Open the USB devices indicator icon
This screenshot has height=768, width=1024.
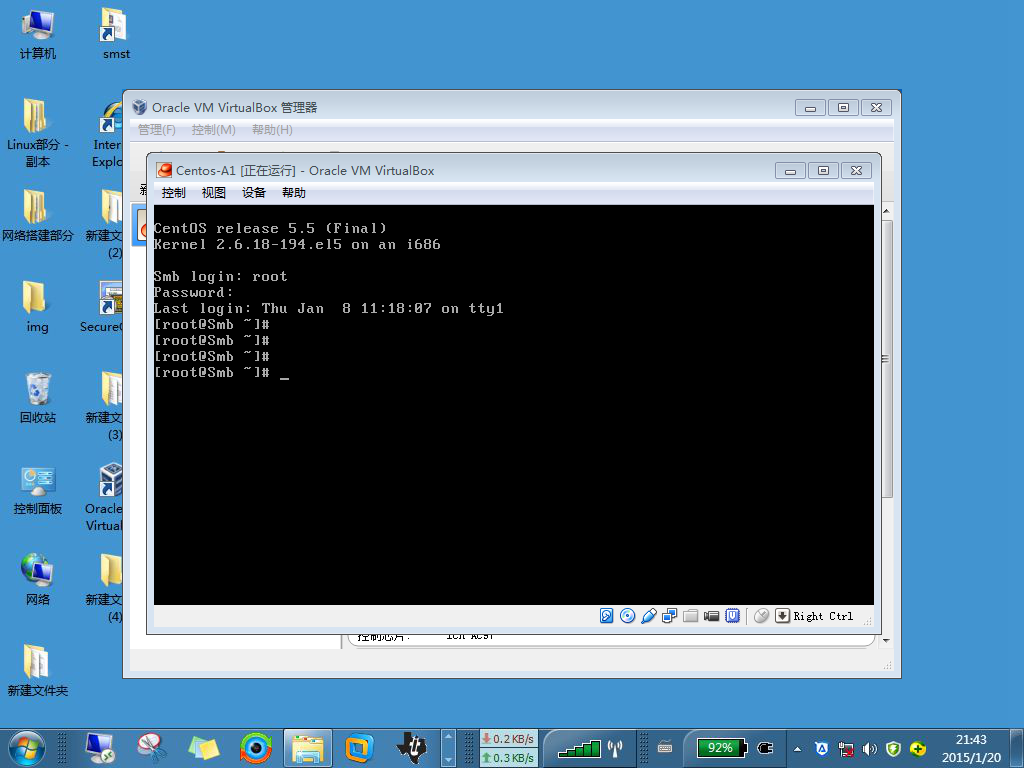[648, 616]
